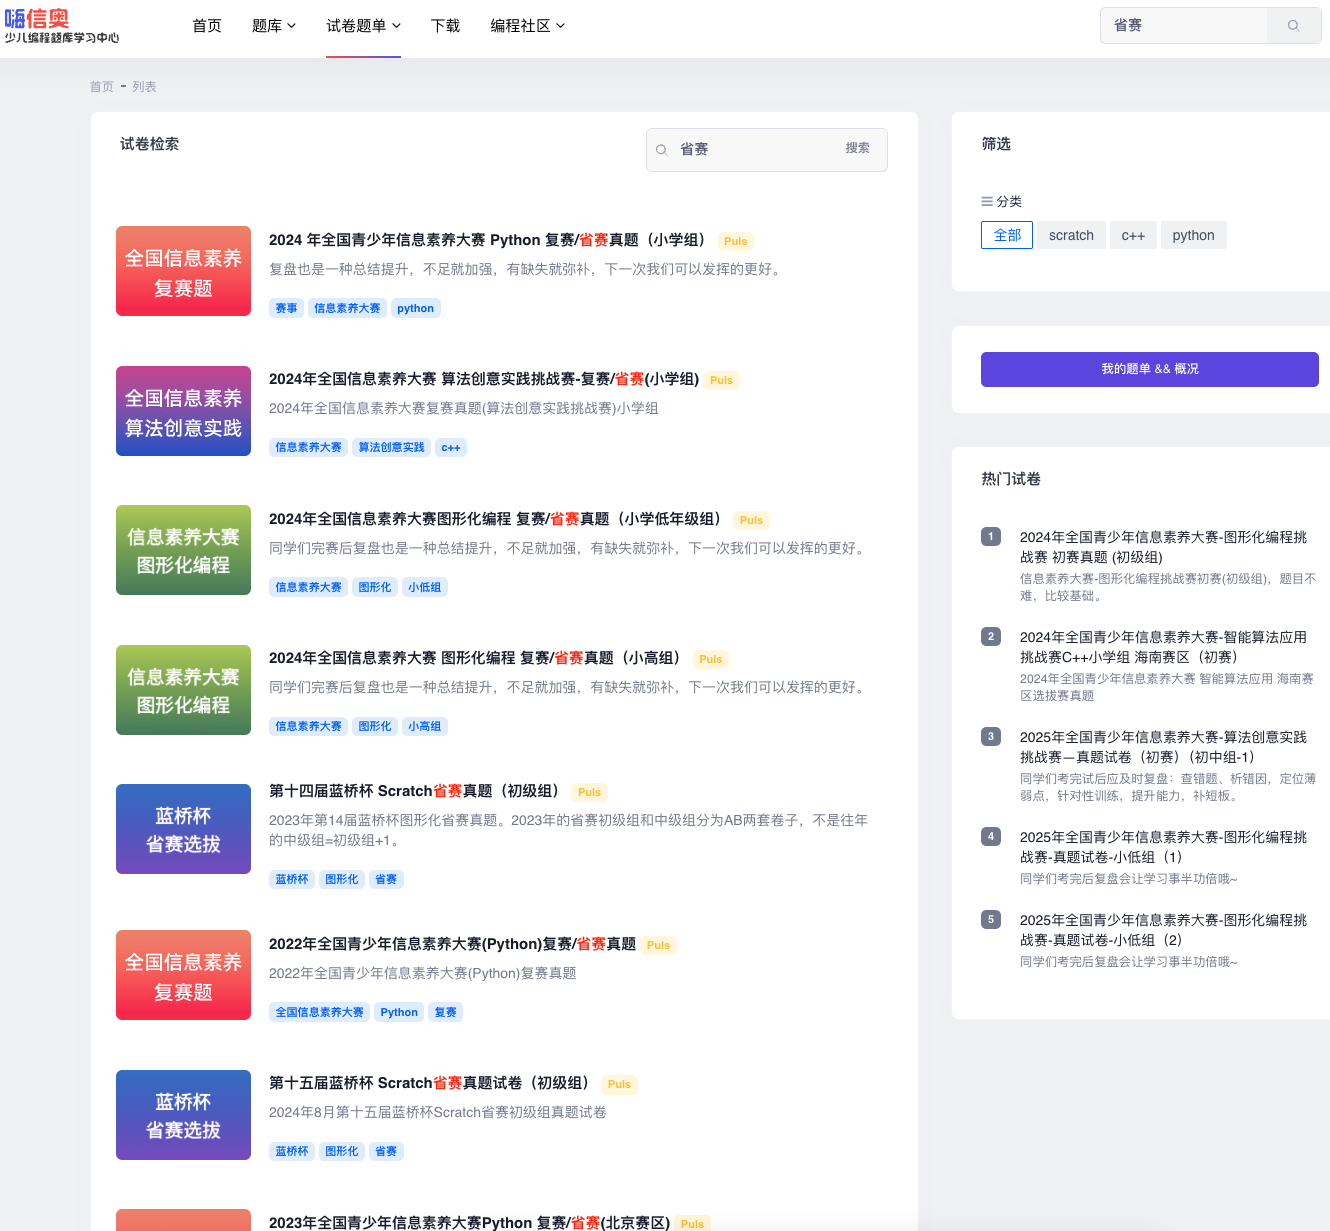Open hot paper 5 图形化编程挑战赛 小低组（2）

click(x=1163, y=930)
